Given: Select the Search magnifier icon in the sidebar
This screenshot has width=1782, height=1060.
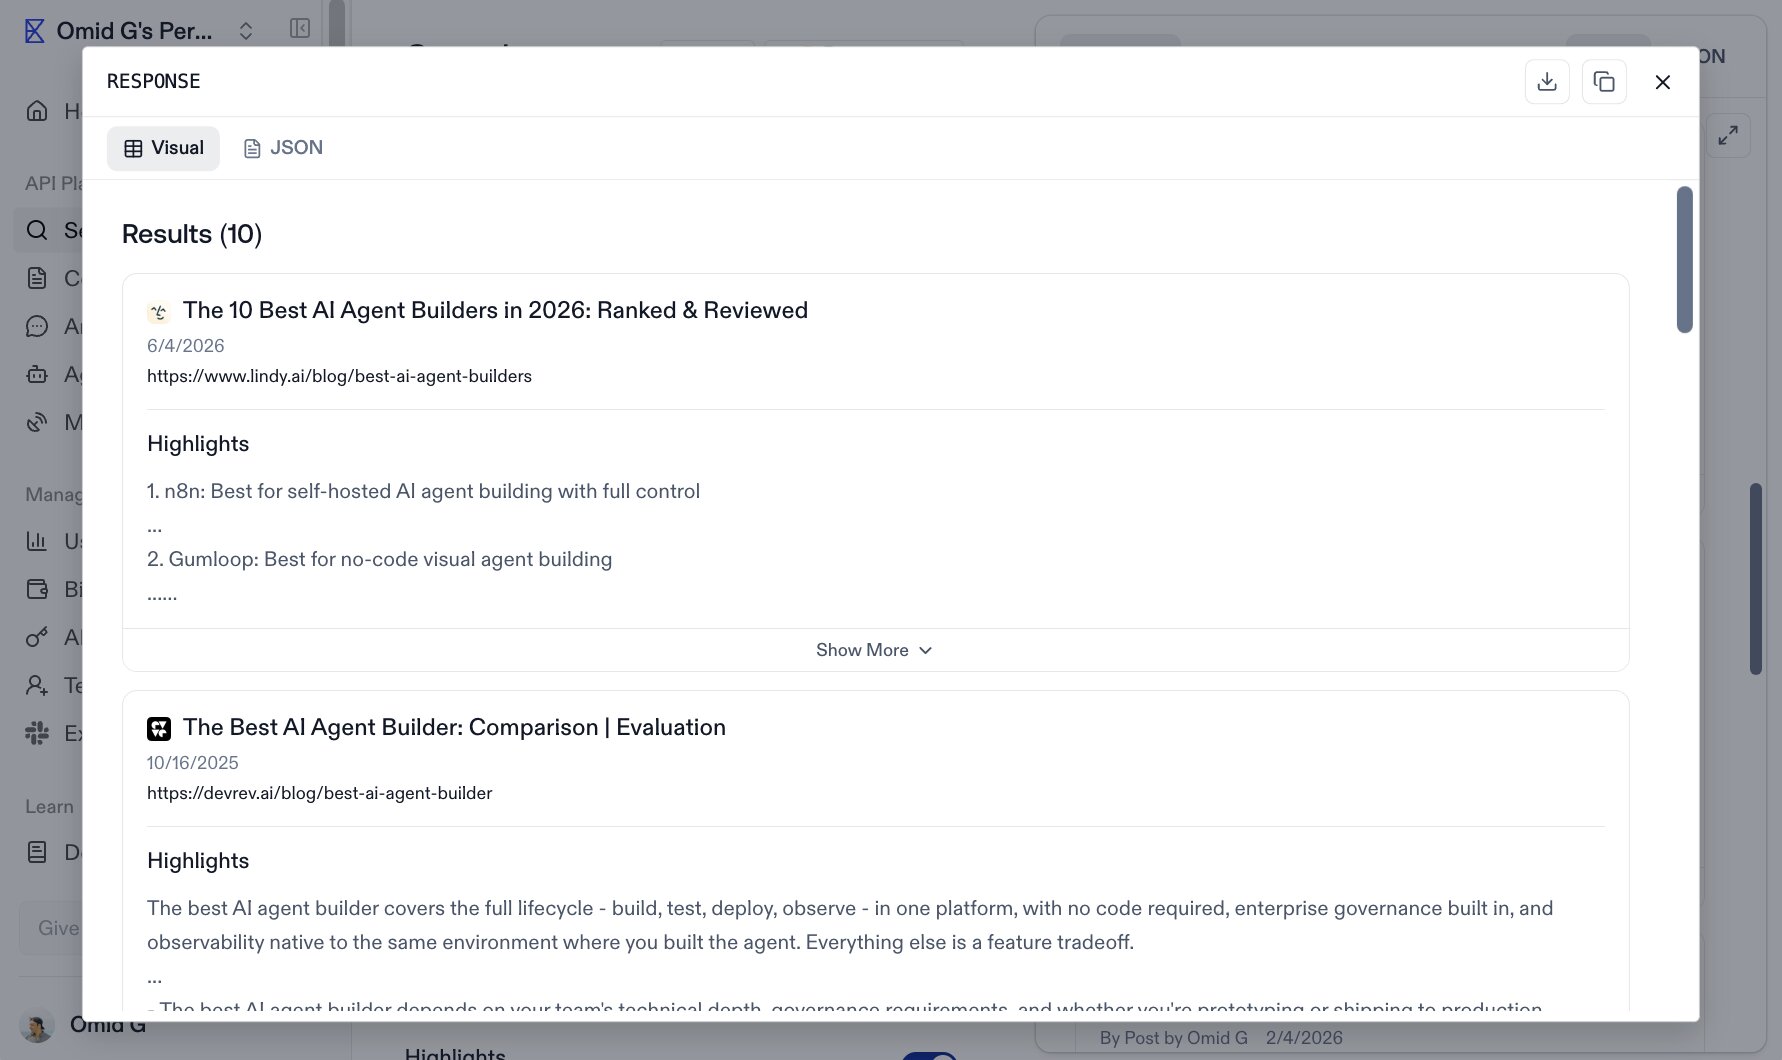Looking at the screenshot, I should [37, 230].
